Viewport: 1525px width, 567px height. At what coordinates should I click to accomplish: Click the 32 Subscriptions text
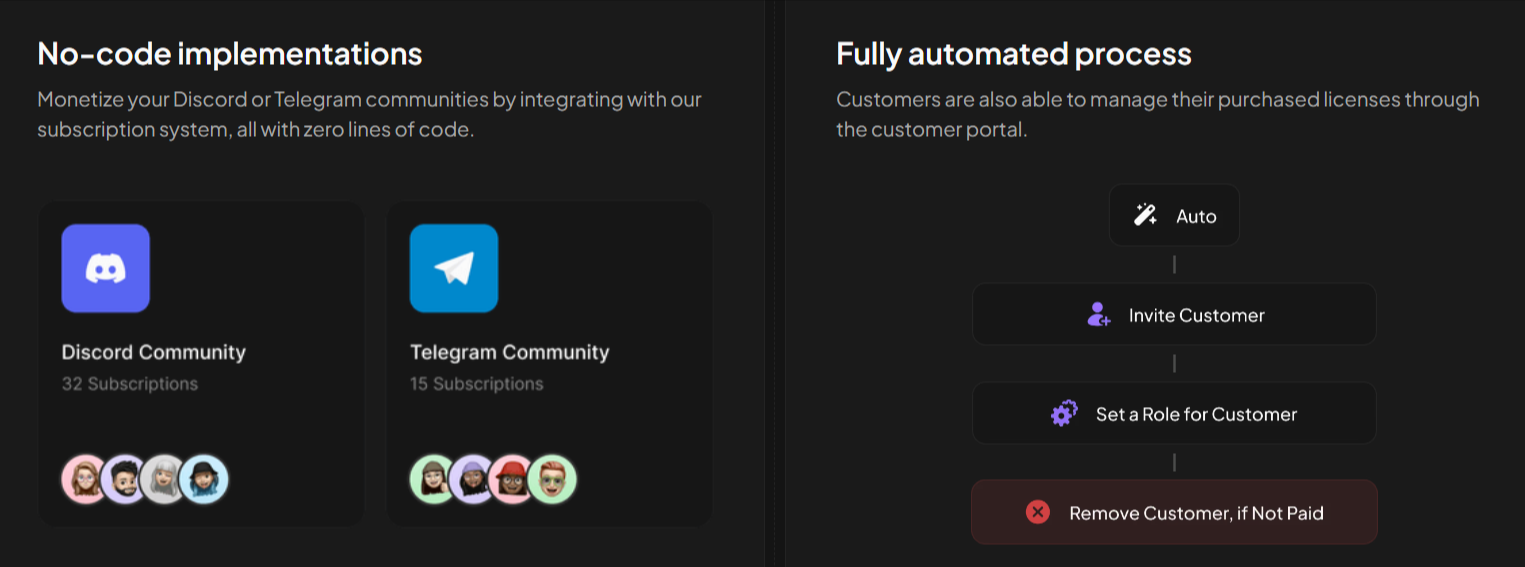(130, 384)
